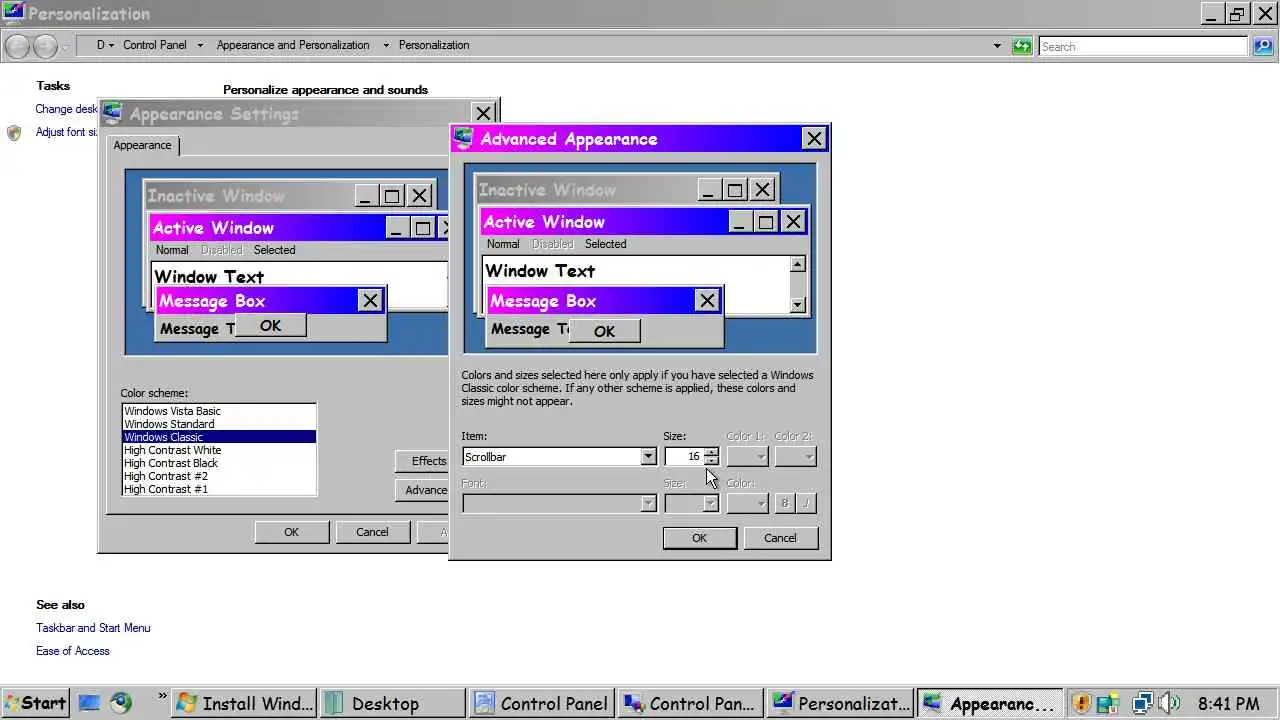Viewport: 1280px width, 720px height.
Task: Click Appearance and Personalization breadcrumb
Action: pos(293,45)
